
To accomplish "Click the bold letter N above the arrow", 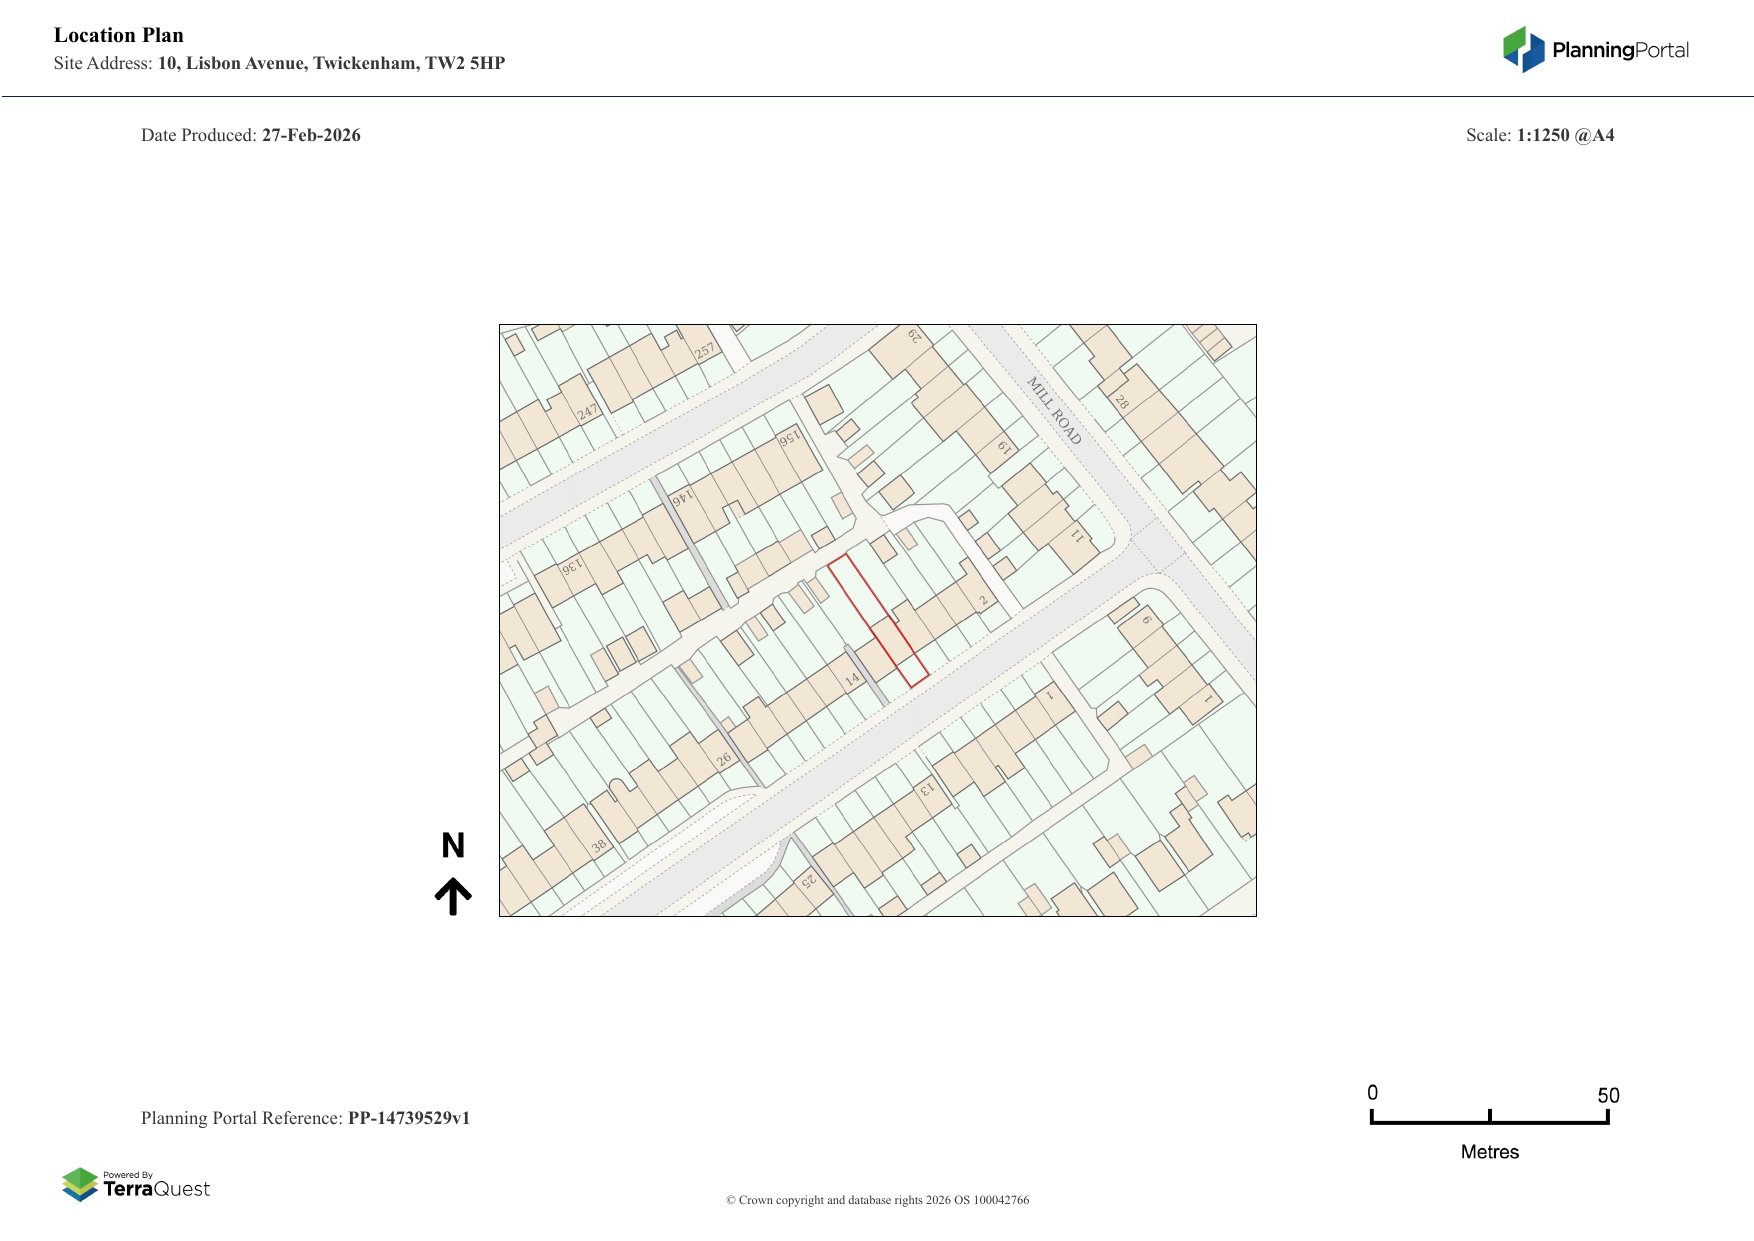I will pos(453,846).
